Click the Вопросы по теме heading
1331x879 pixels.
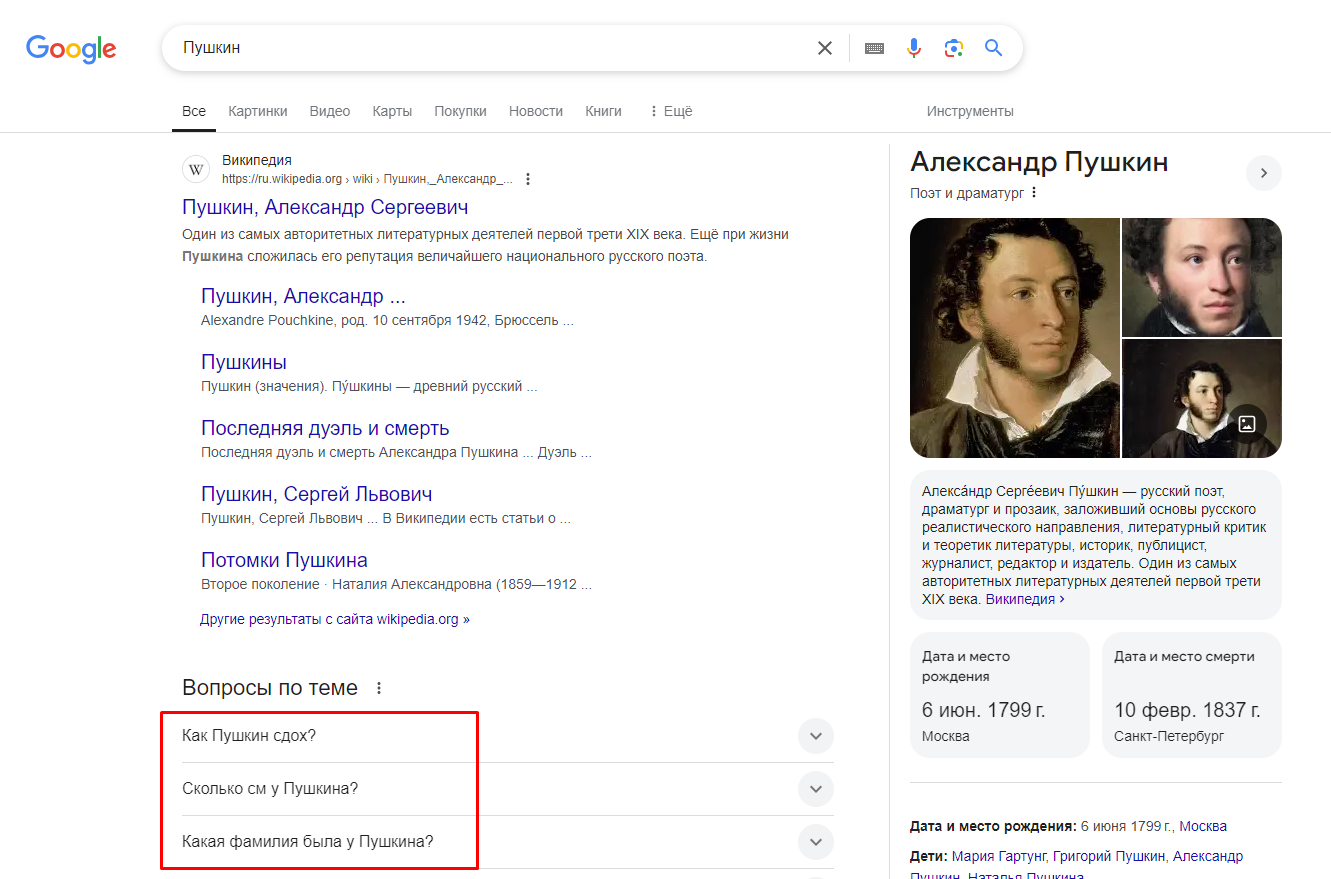[x=270, y=688]
